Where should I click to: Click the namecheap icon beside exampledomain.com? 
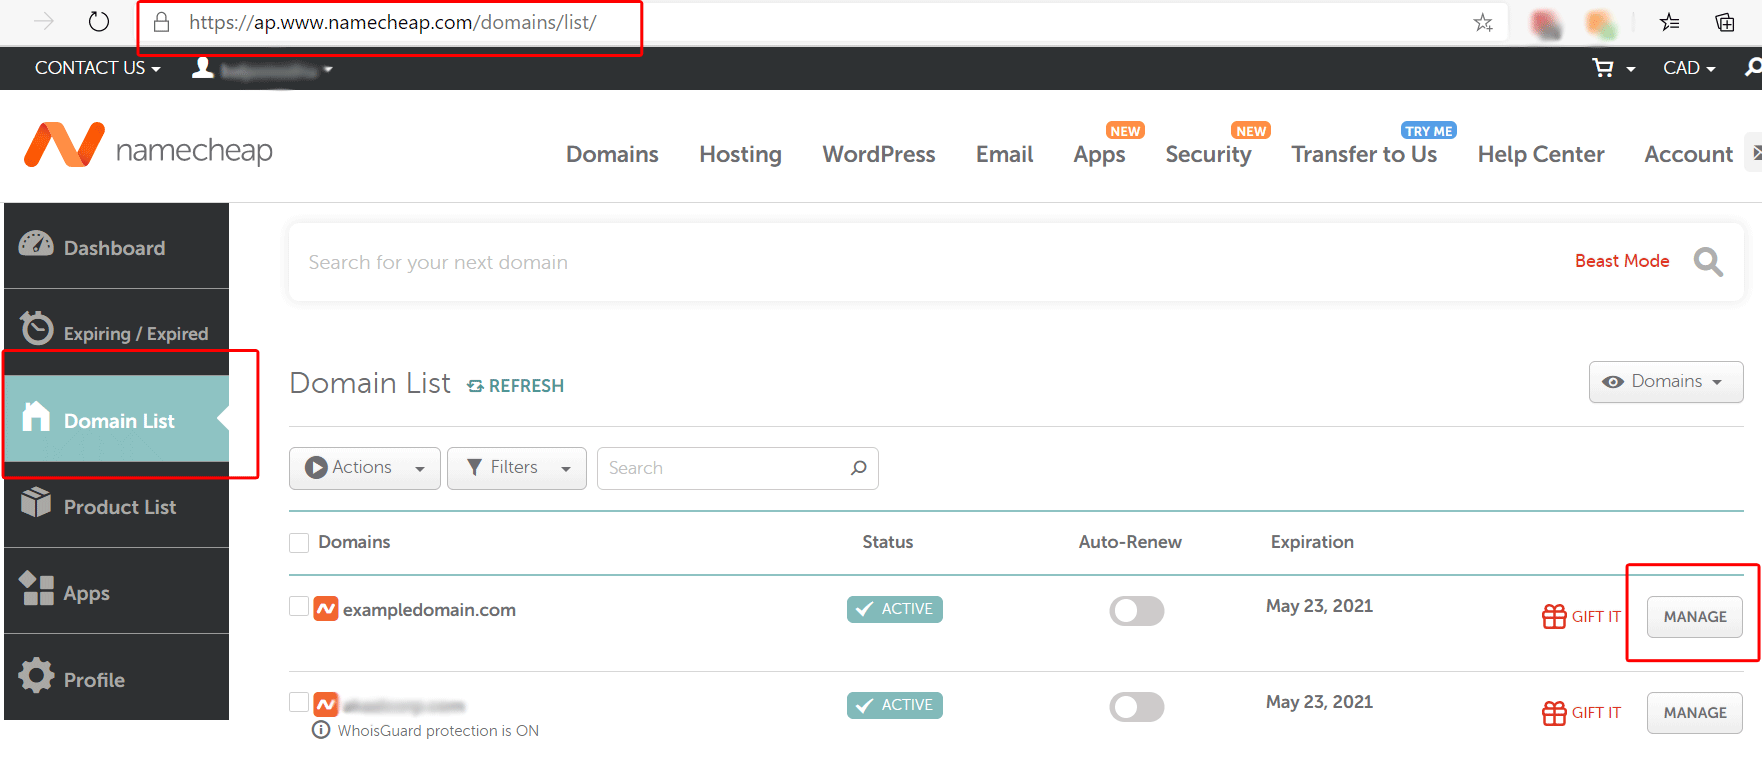pyautogui.click(x=326, y=608)
